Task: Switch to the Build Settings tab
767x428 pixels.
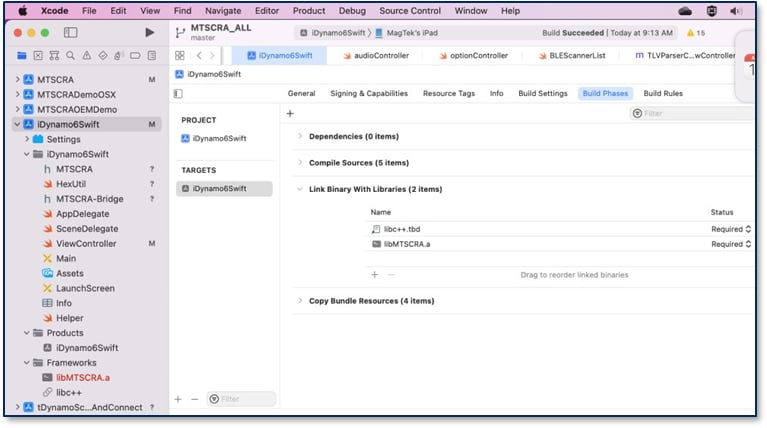Action: (543, 93)
